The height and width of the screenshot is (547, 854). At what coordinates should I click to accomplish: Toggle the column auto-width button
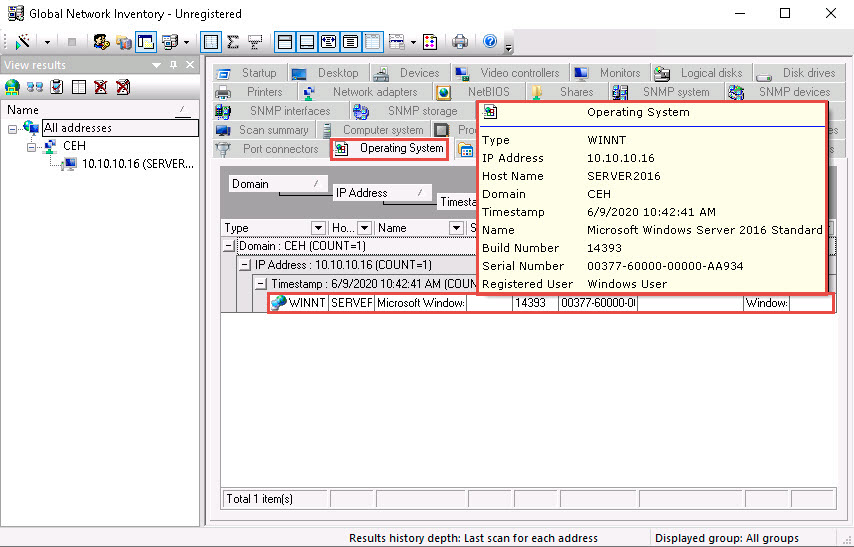[x=328, y=41]
